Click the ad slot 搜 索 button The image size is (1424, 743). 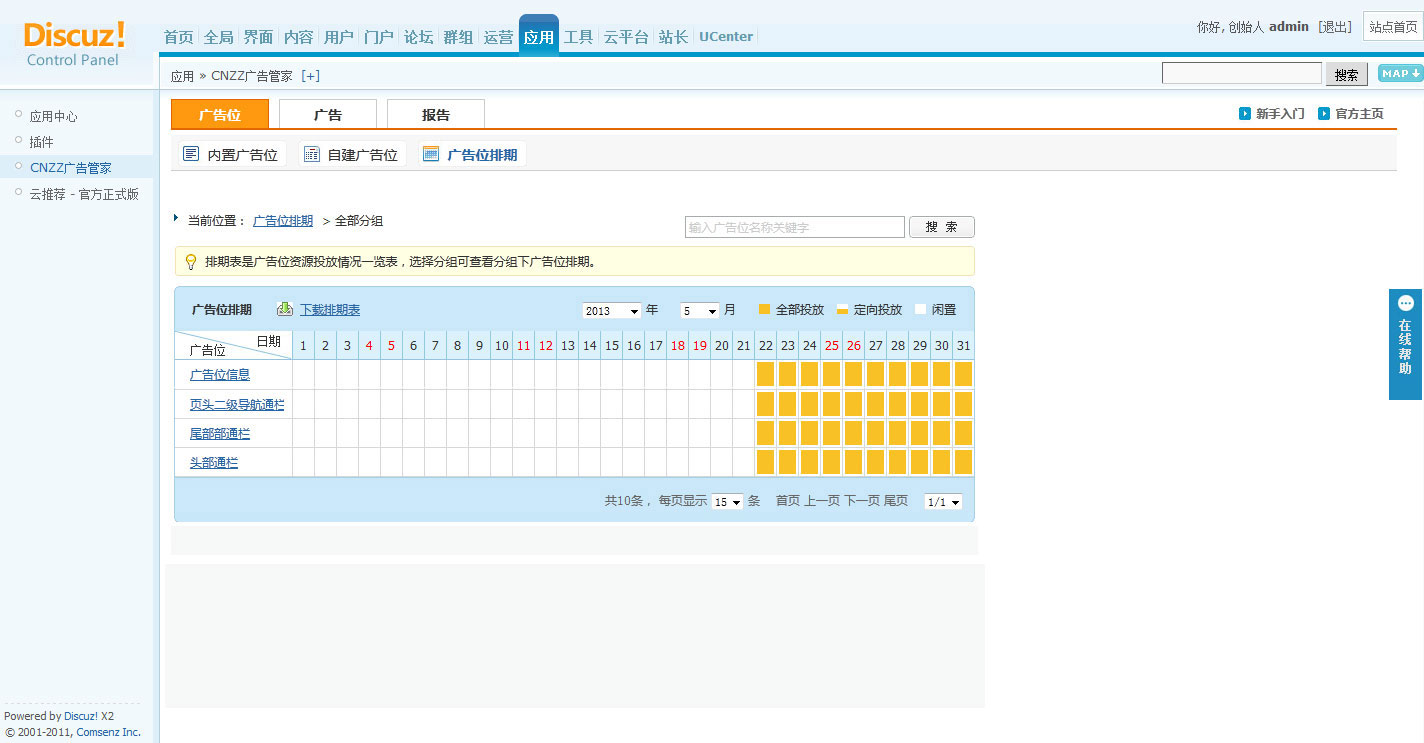pyautogui.click(x=942, y=227)
